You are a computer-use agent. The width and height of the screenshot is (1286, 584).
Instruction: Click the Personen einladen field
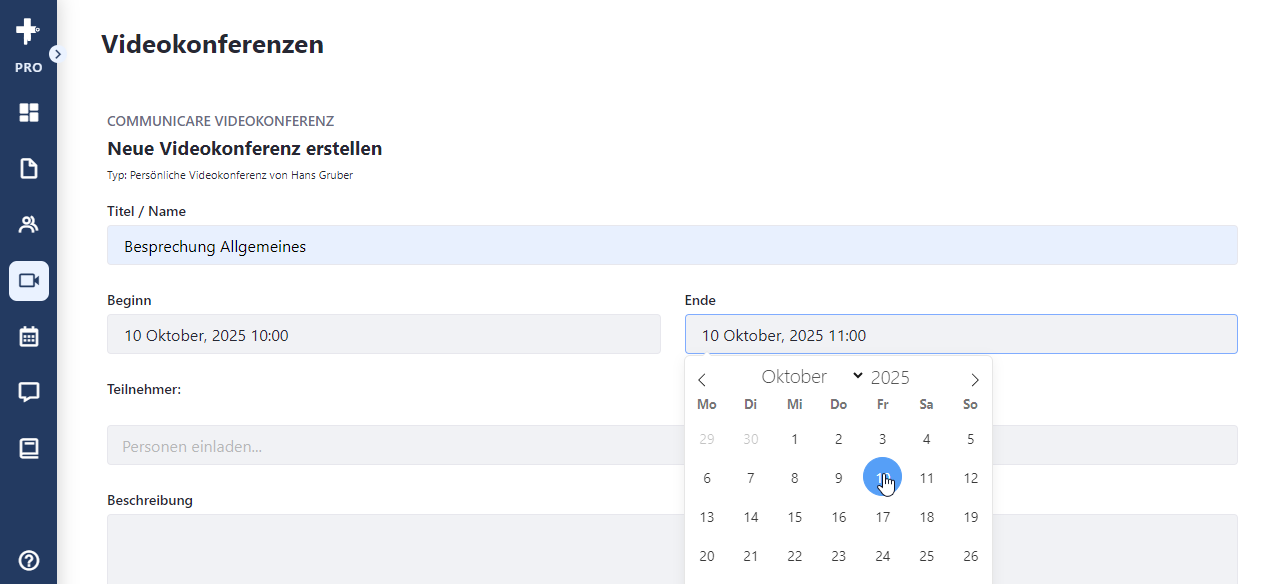click(395, 445)
